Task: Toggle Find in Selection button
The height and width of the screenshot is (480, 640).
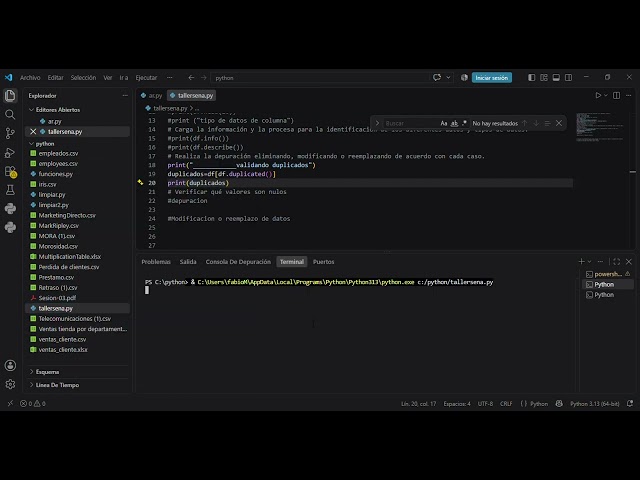Action: 547,123
